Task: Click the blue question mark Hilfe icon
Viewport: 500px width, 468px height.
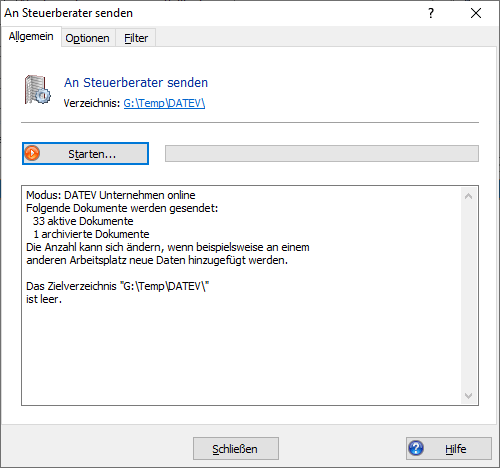Action: [416, 448]
